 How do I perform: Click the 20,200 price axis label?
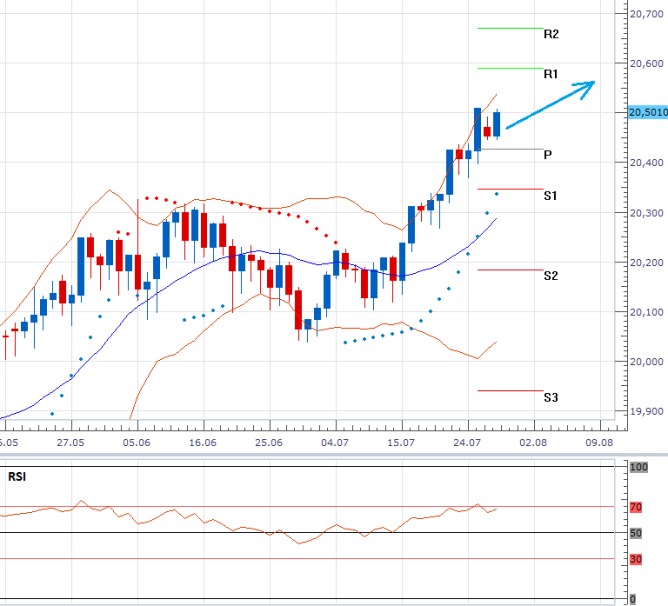point(647,263)
